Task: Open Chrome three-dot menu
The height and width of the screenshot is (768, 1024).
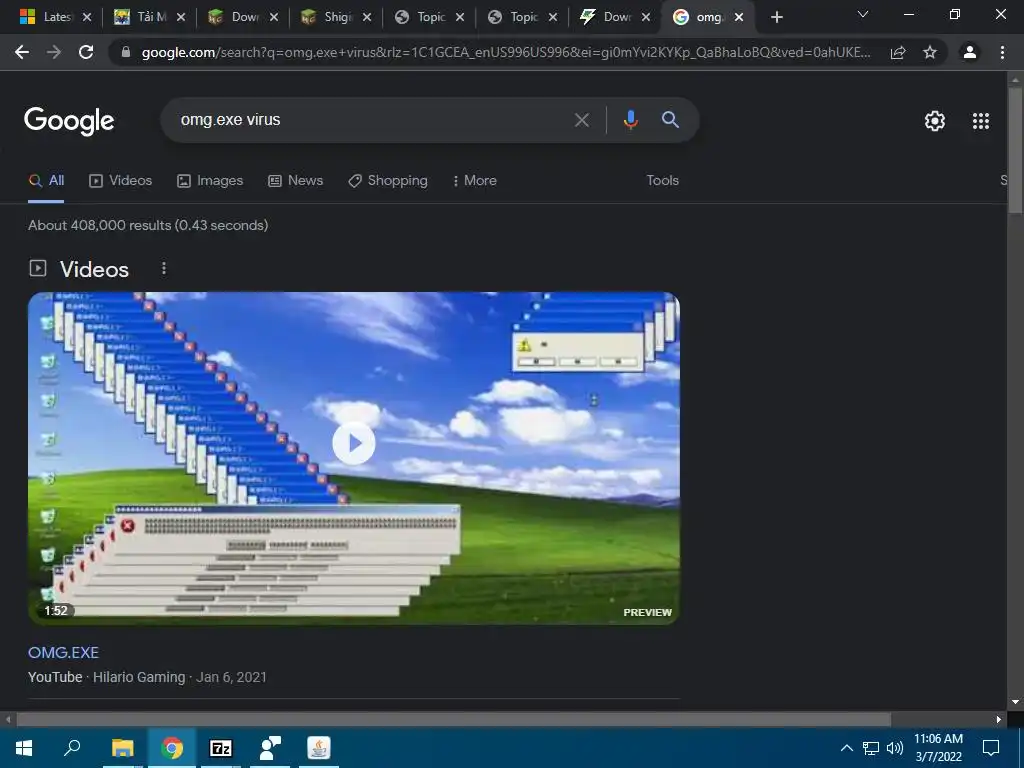Action: (1002, 52)
